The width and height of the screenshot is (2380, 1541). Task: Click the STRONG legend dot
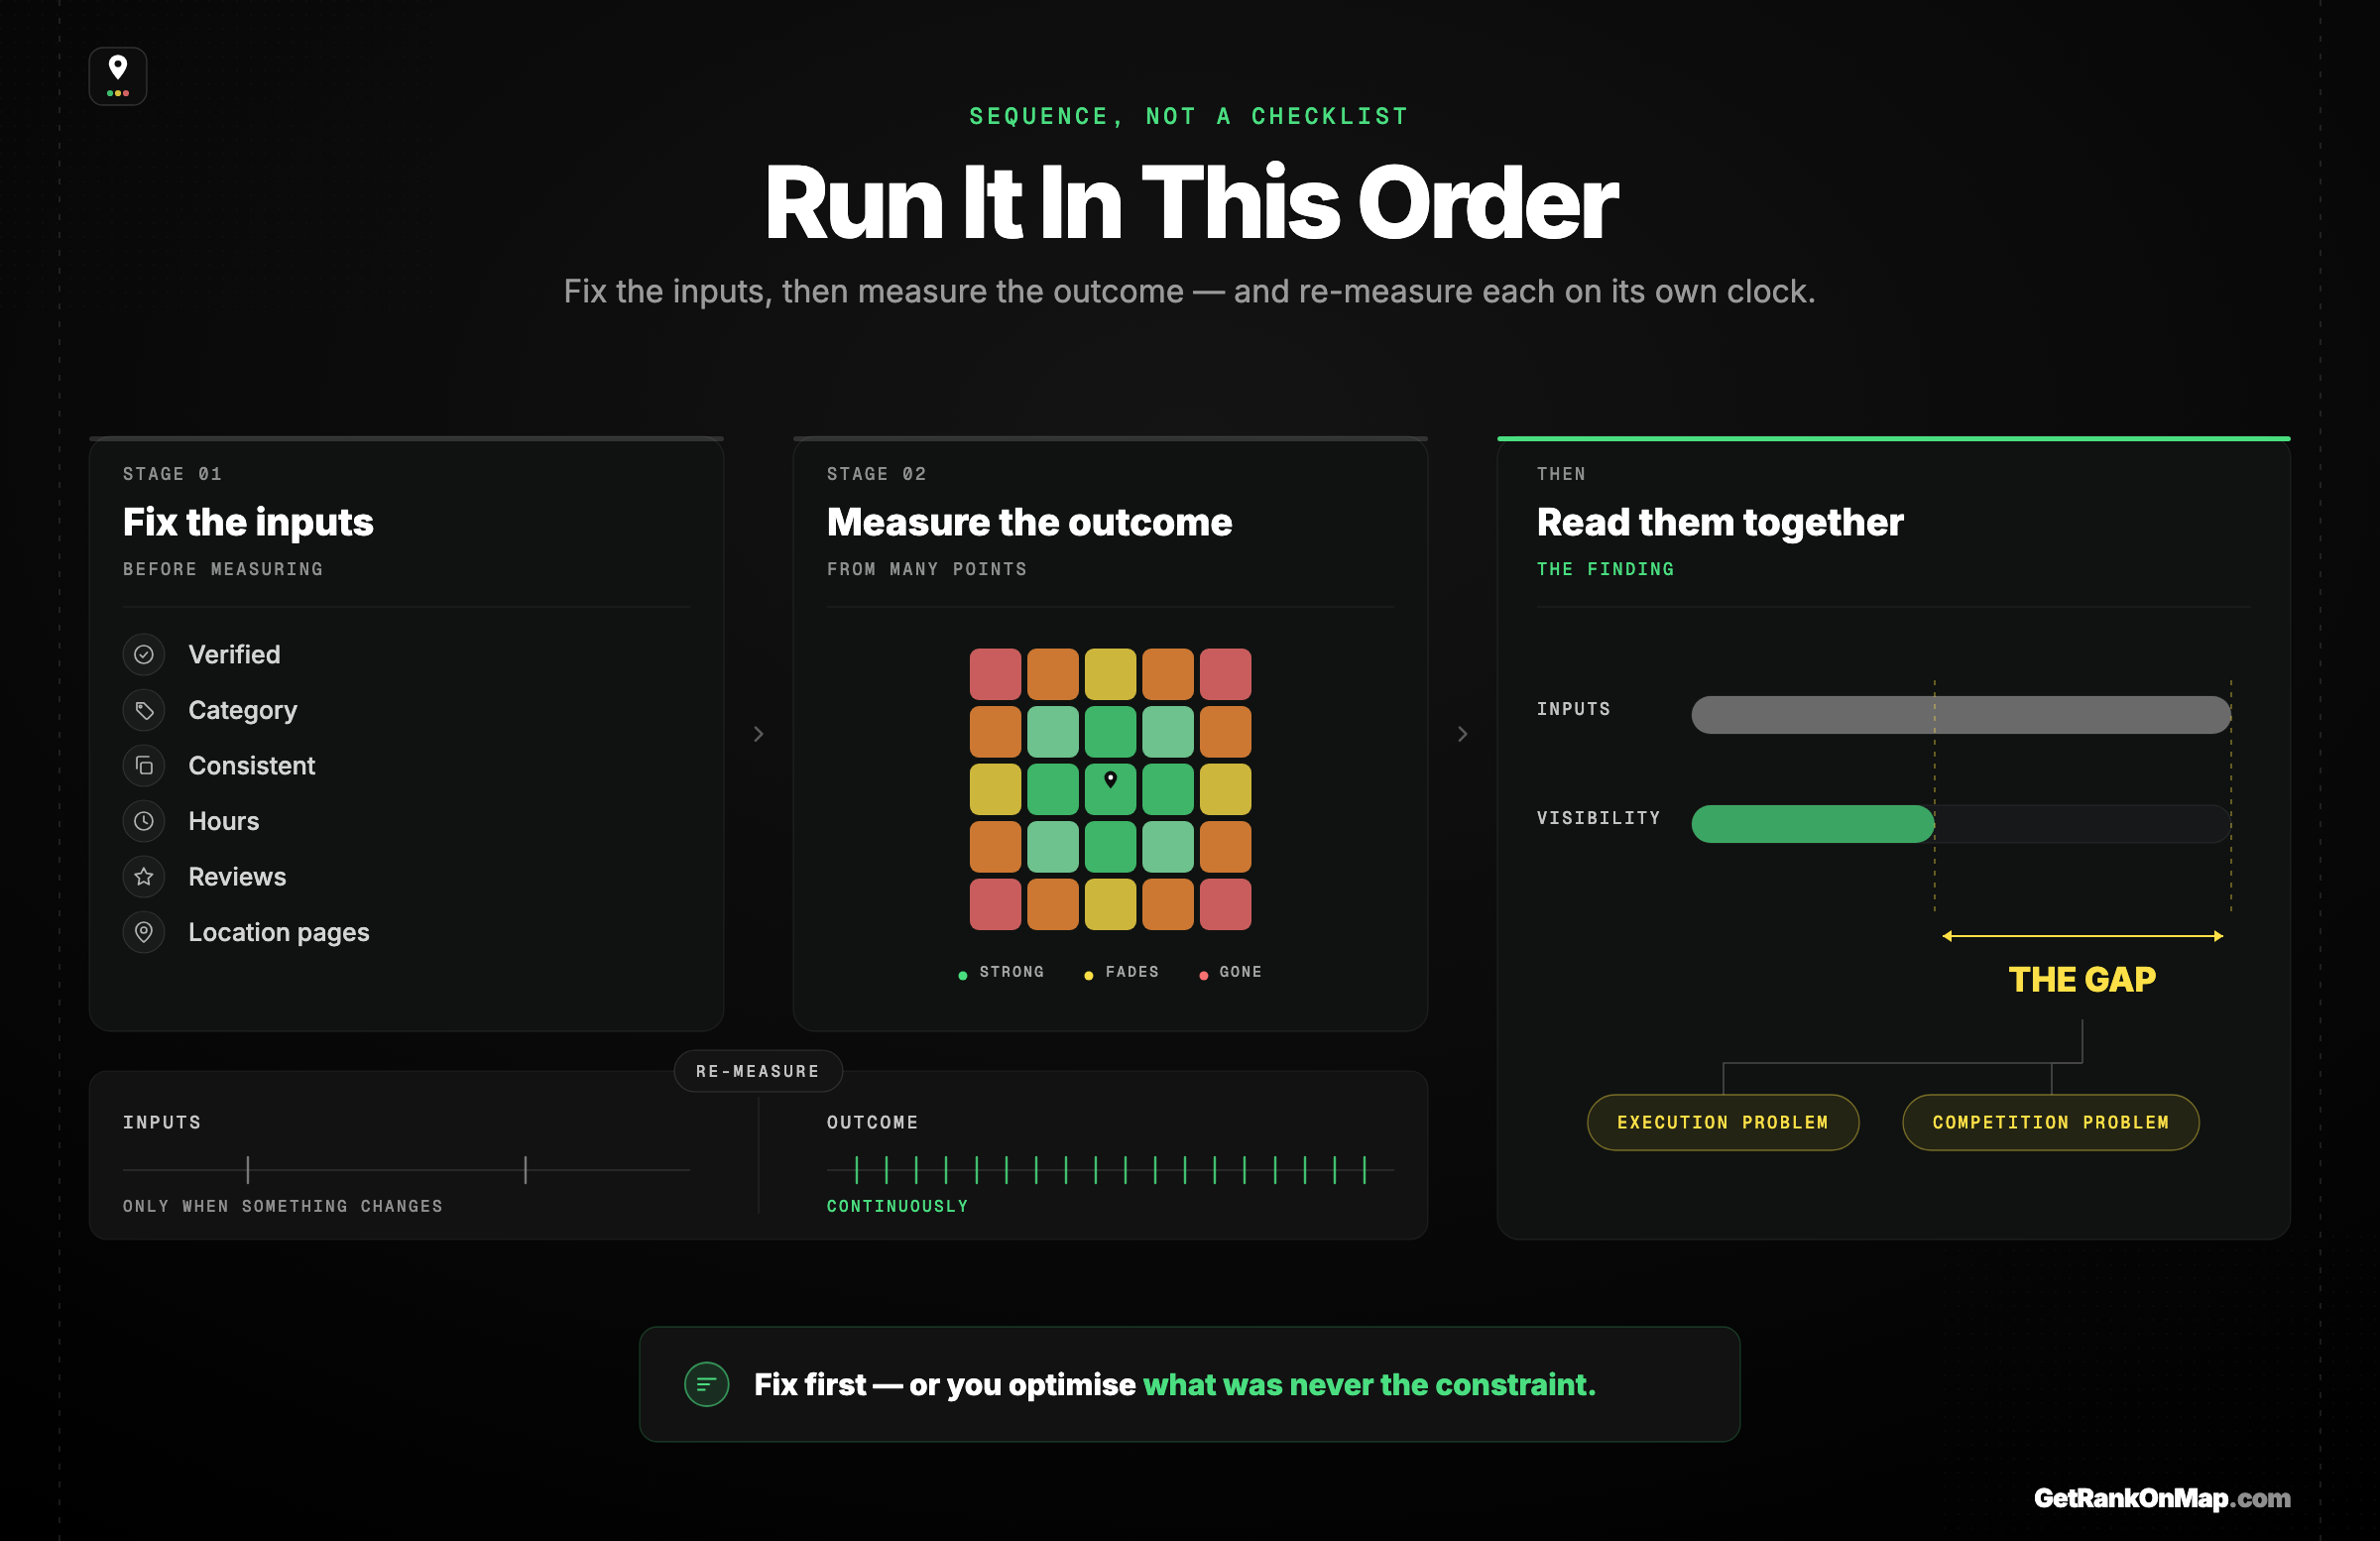963,975
